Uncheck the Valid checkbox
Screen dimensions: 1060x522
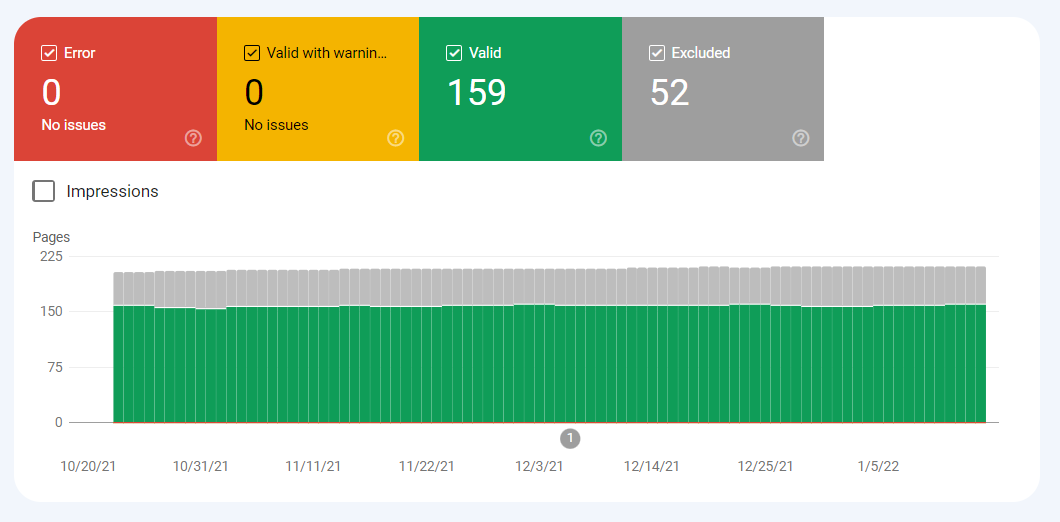point(454,53)
